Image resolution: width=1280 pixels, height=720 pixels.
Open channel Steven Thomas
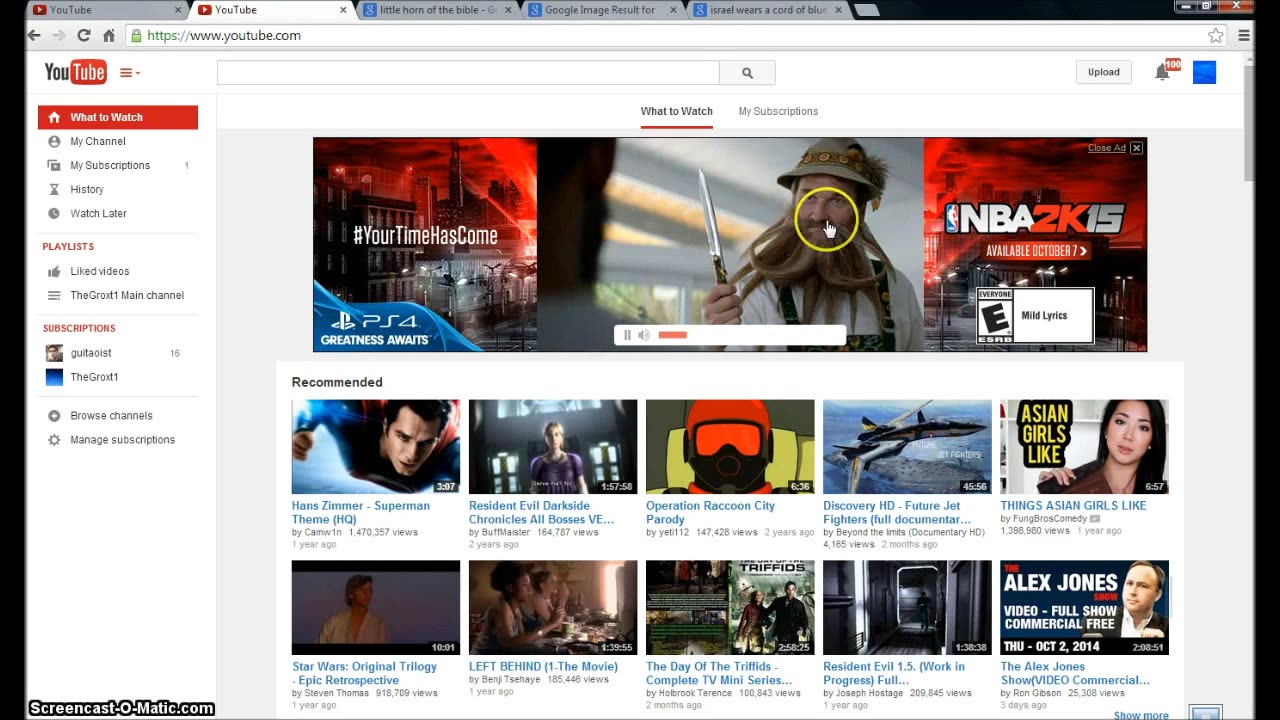(336, 693)
